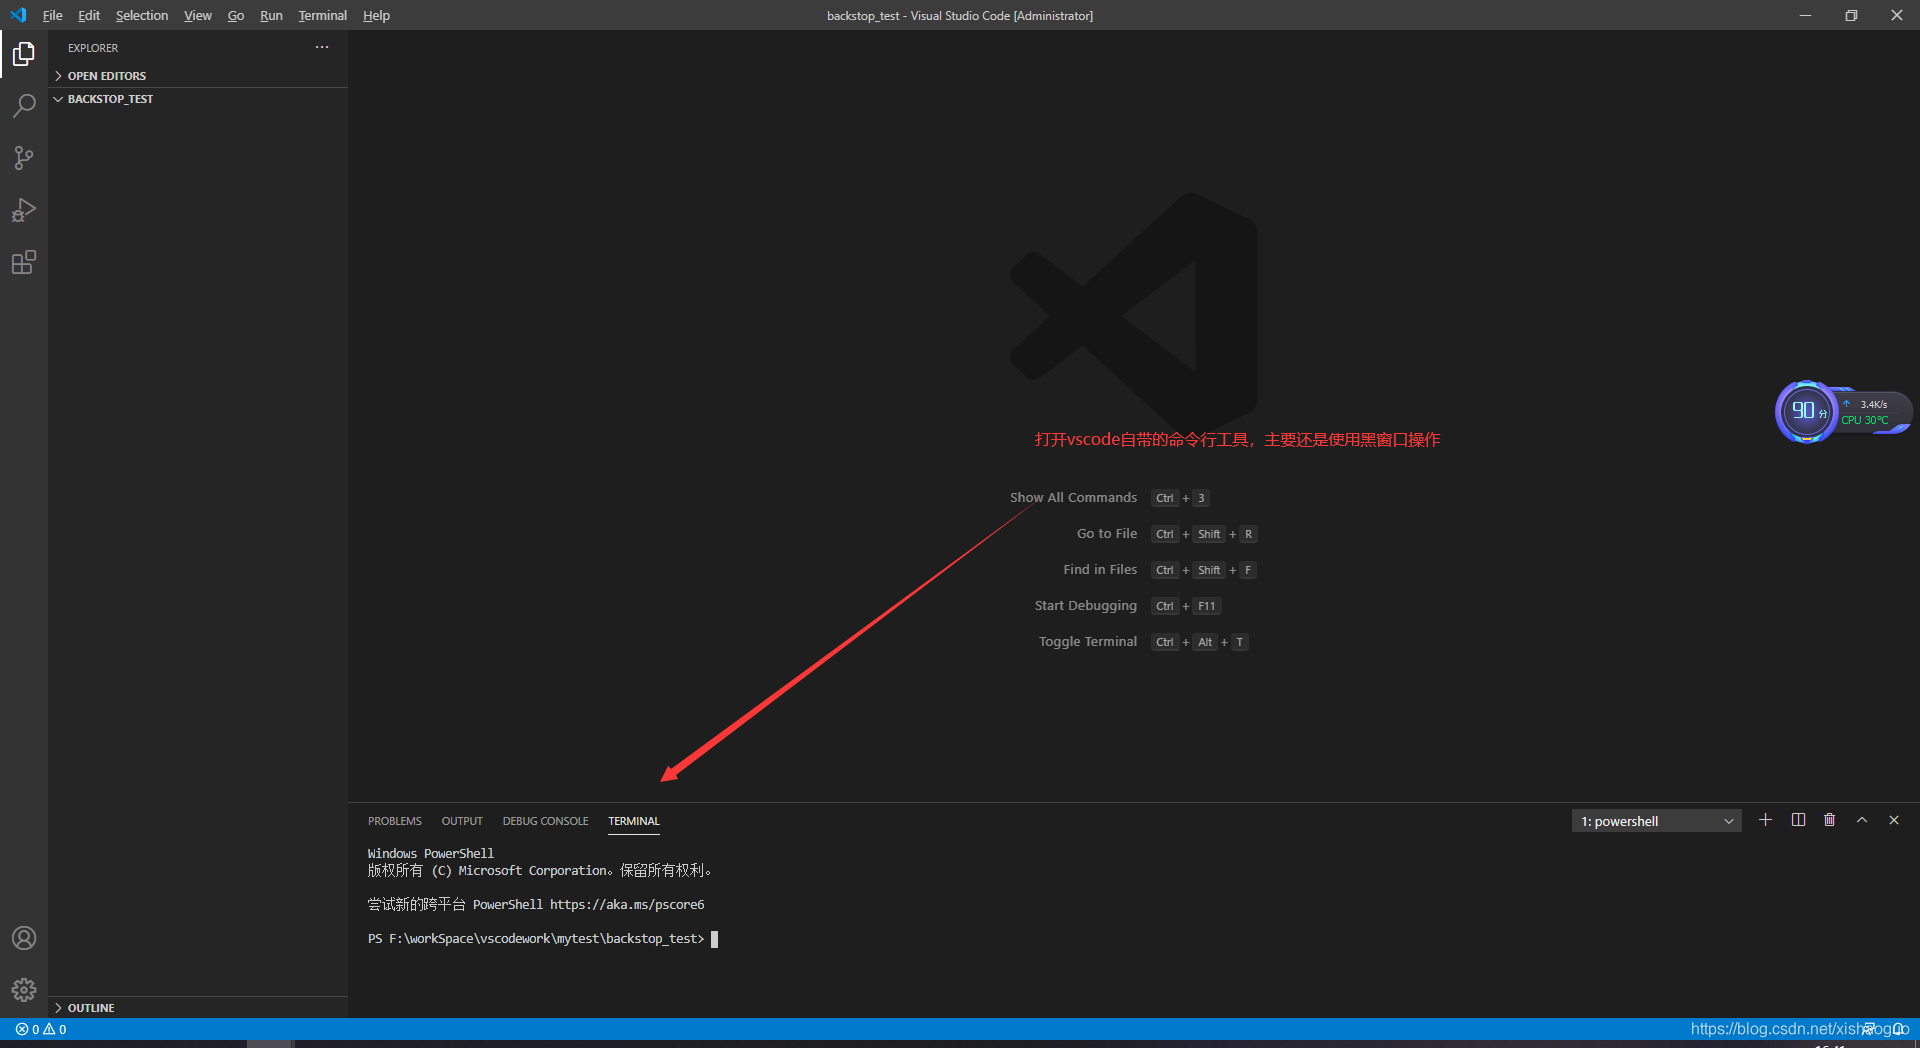The image size is (1920, 1048).
Task: Click the Find in Files hint
Action: [x=1100, y=569]
